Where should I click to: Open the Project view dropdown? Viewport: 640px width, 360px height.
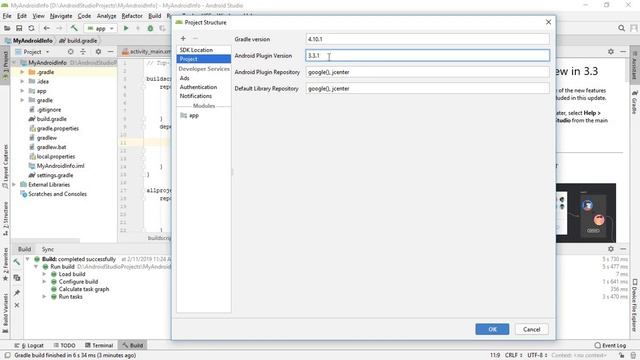pos(33,52)
